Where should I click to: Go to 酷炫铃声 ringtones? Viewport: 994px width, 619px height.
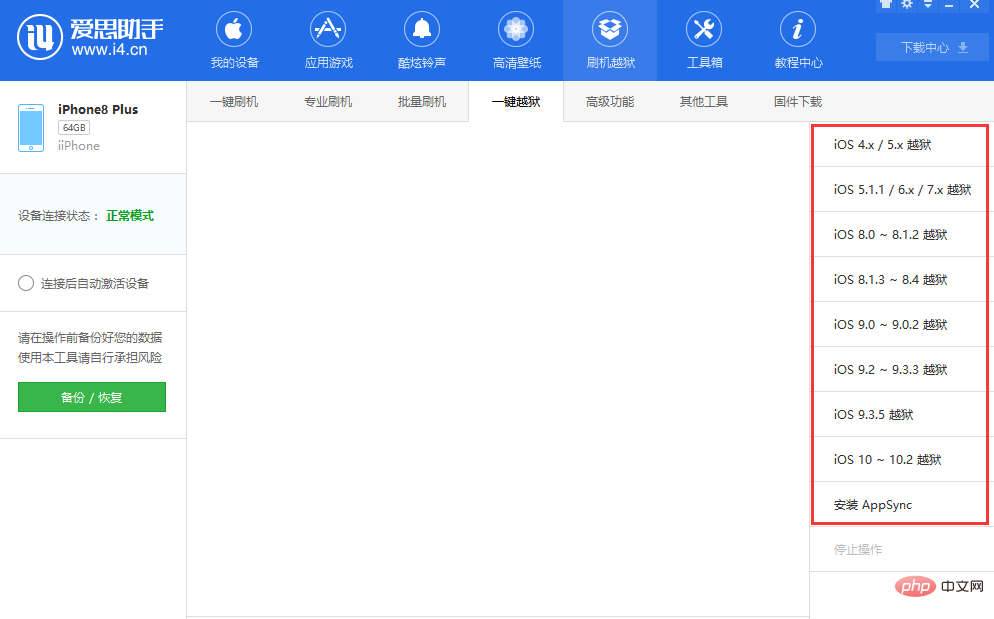(x=422, y=41)
